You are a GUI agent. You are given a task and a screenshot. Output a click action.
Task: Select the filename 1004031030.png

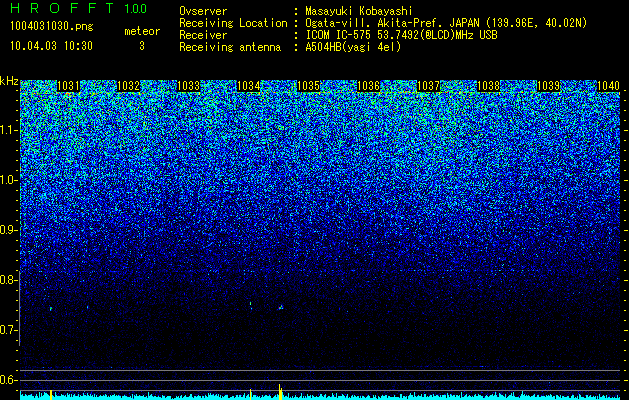(x=52, y=26)
